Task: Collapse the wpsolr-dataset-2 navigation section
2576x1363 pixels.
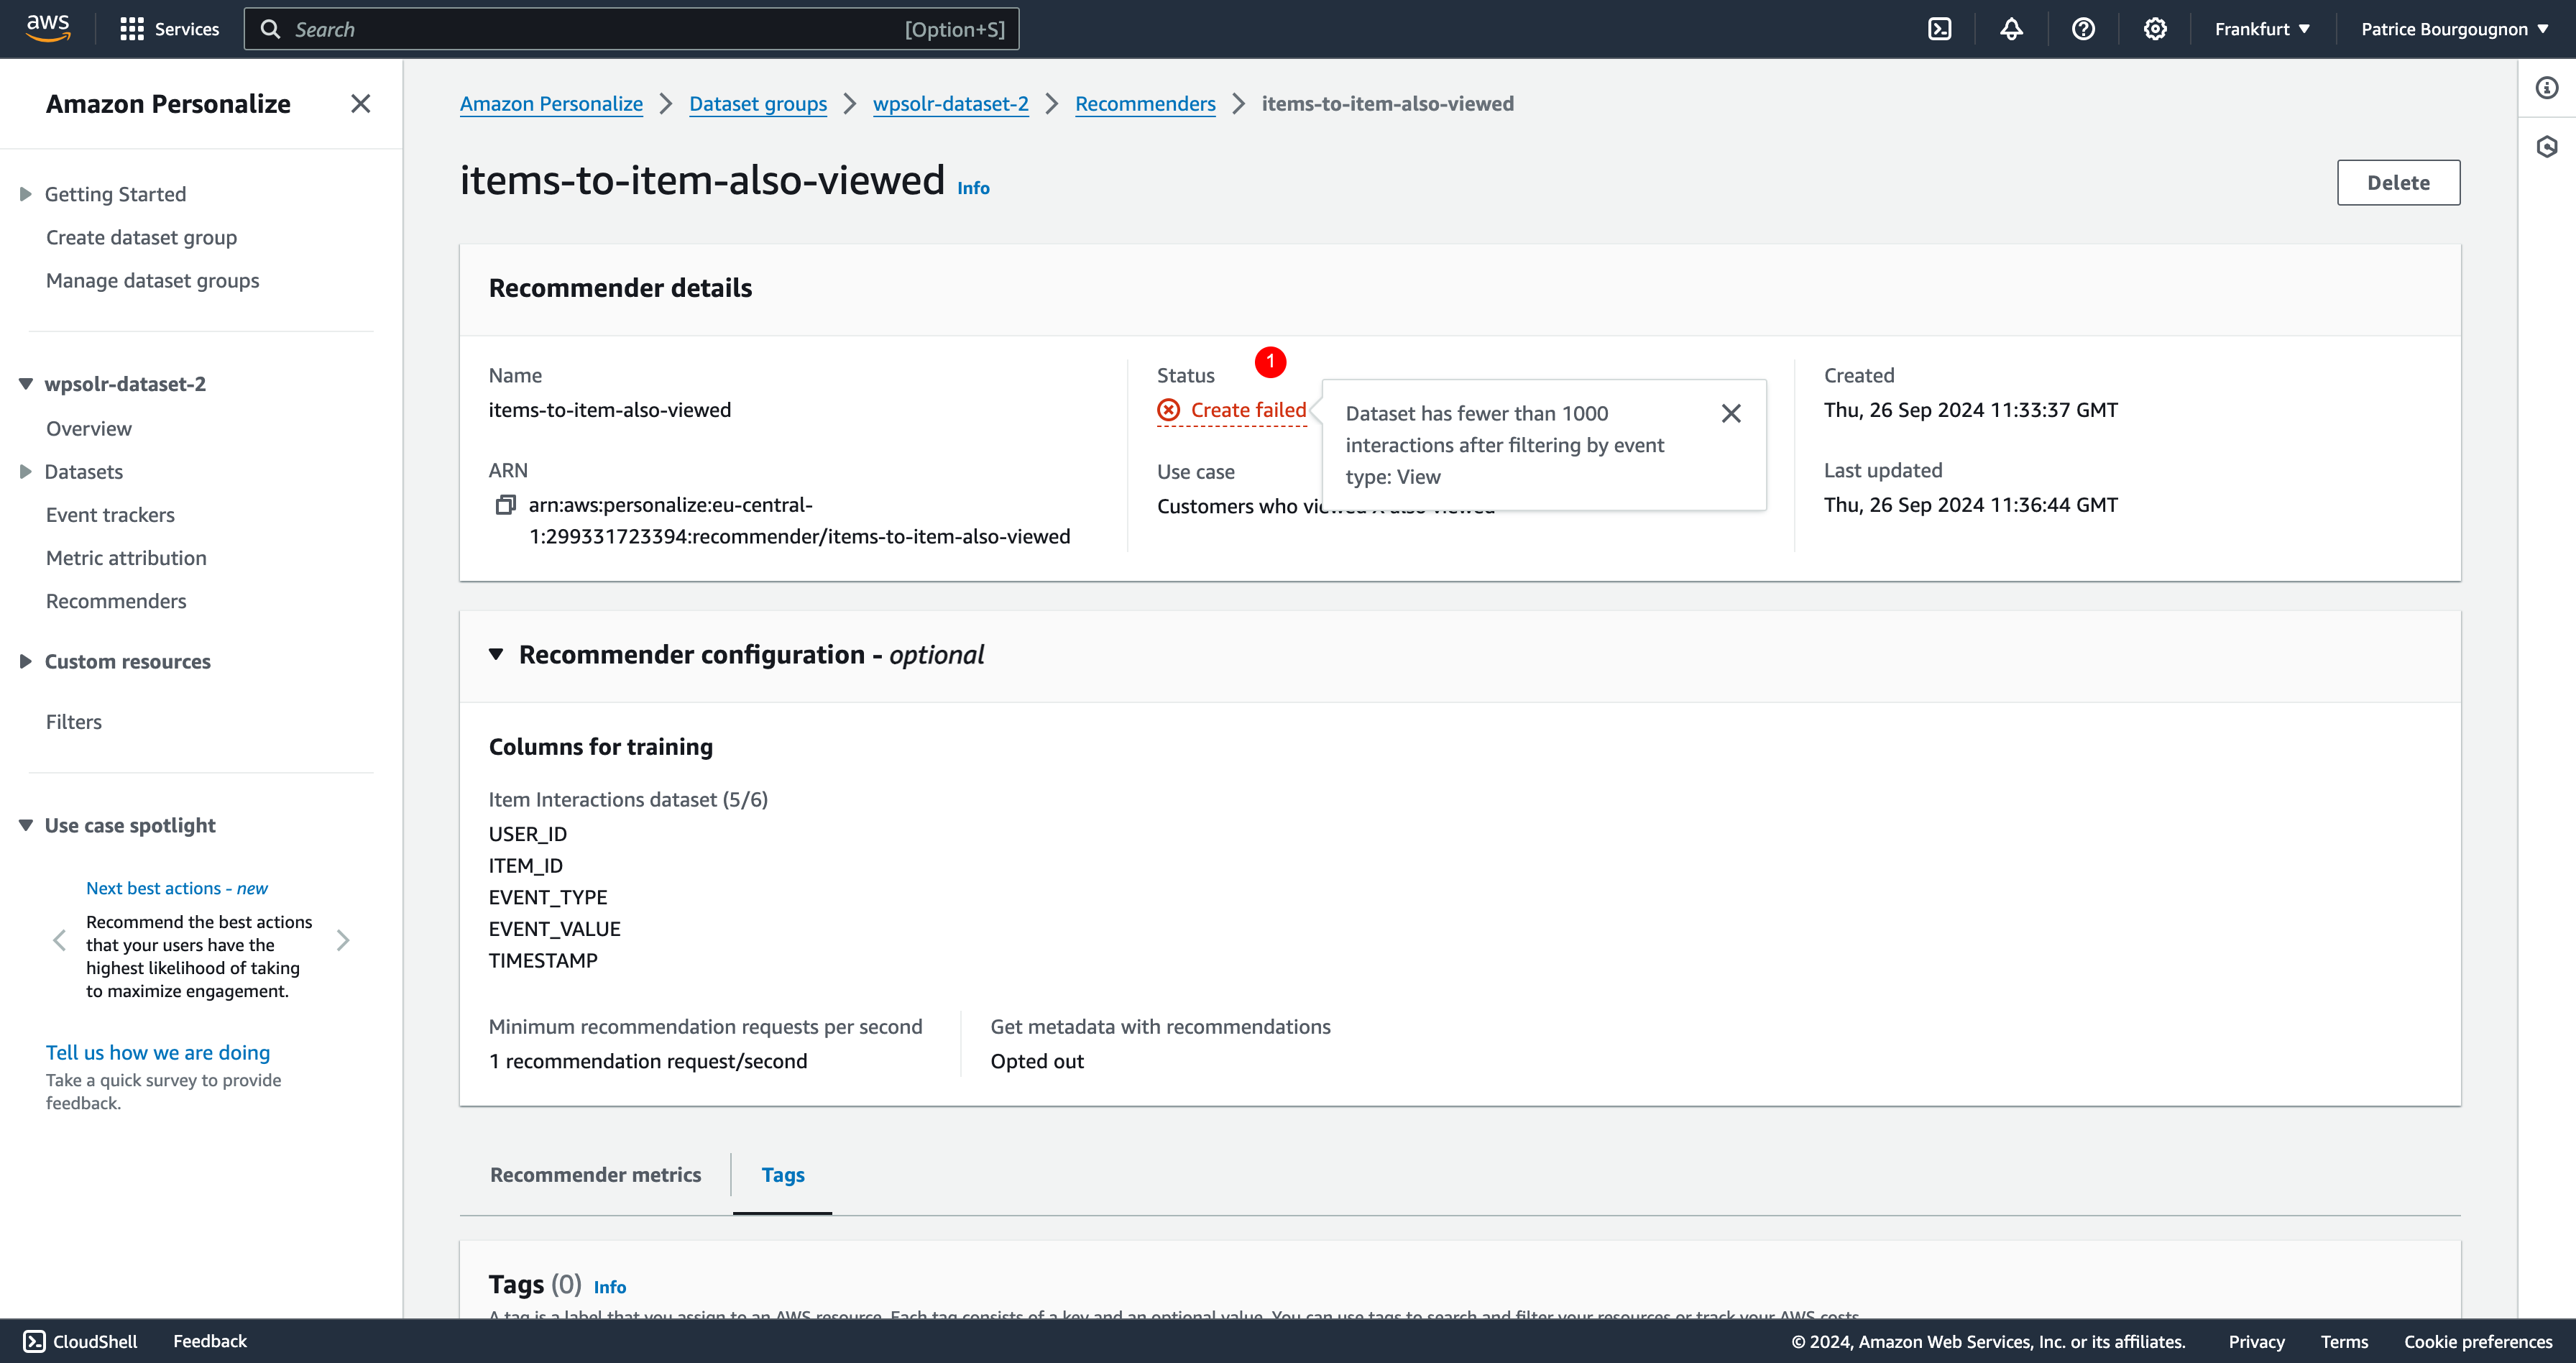Action: [26, 384]
